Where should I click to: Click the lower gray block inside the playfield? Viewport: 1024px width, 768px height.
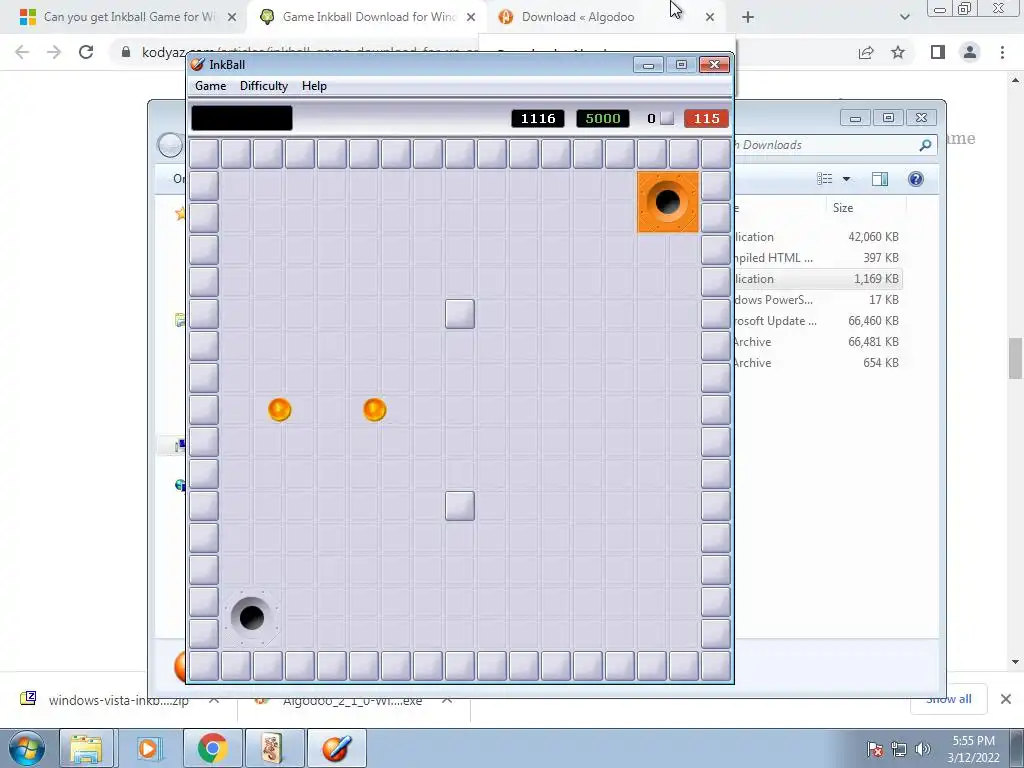[460, 506]
